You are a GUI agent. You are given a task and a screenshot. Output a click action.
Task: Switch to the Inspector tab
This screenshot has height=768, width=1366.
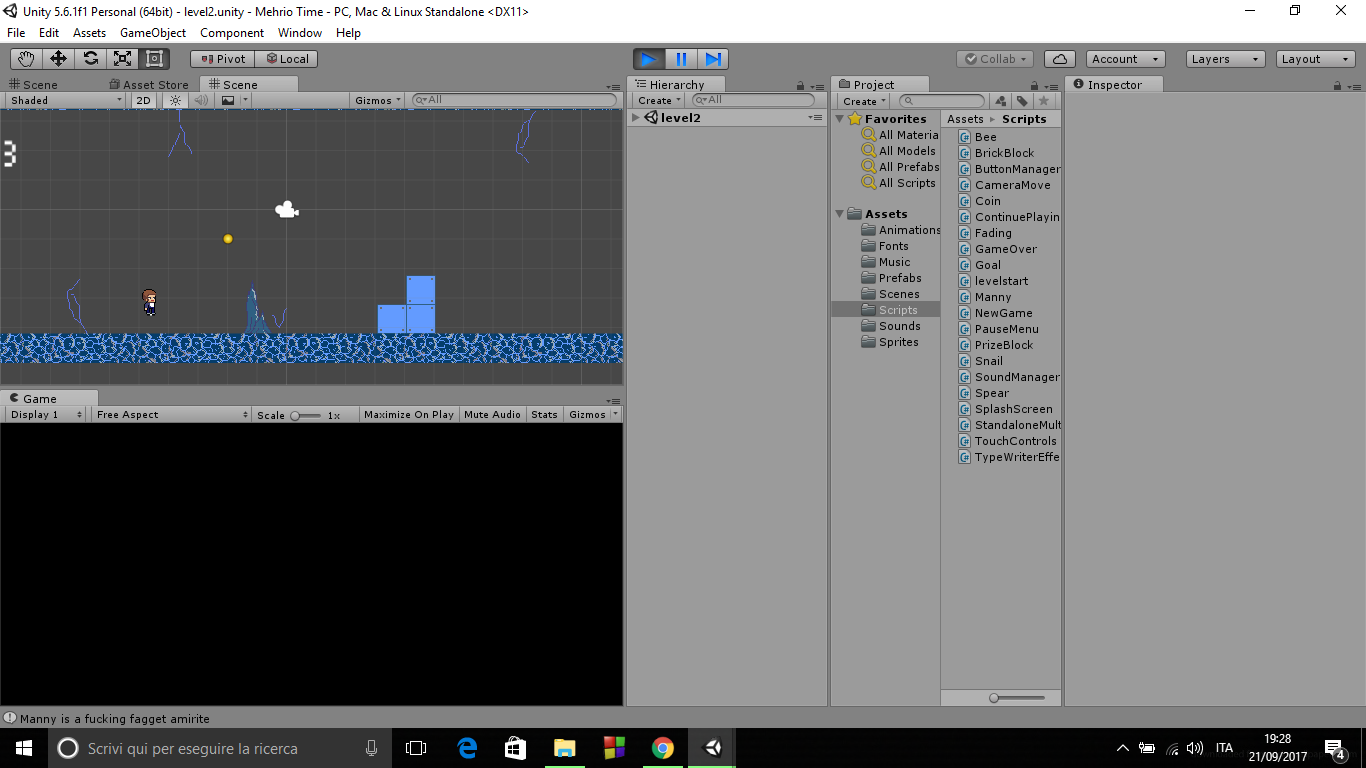coord(1115,85)
